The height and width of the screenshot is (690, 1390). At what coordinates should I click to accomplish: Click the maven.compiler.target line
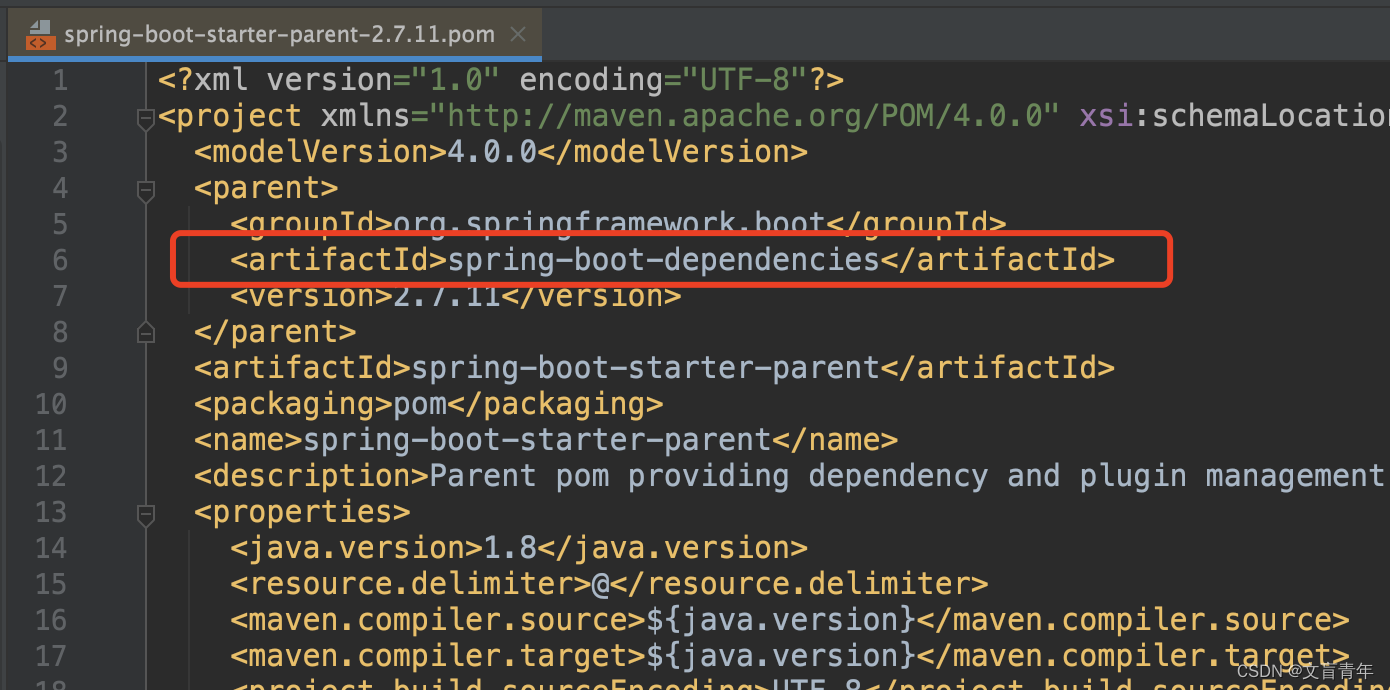pyautogui.click(x=790, y=656)
